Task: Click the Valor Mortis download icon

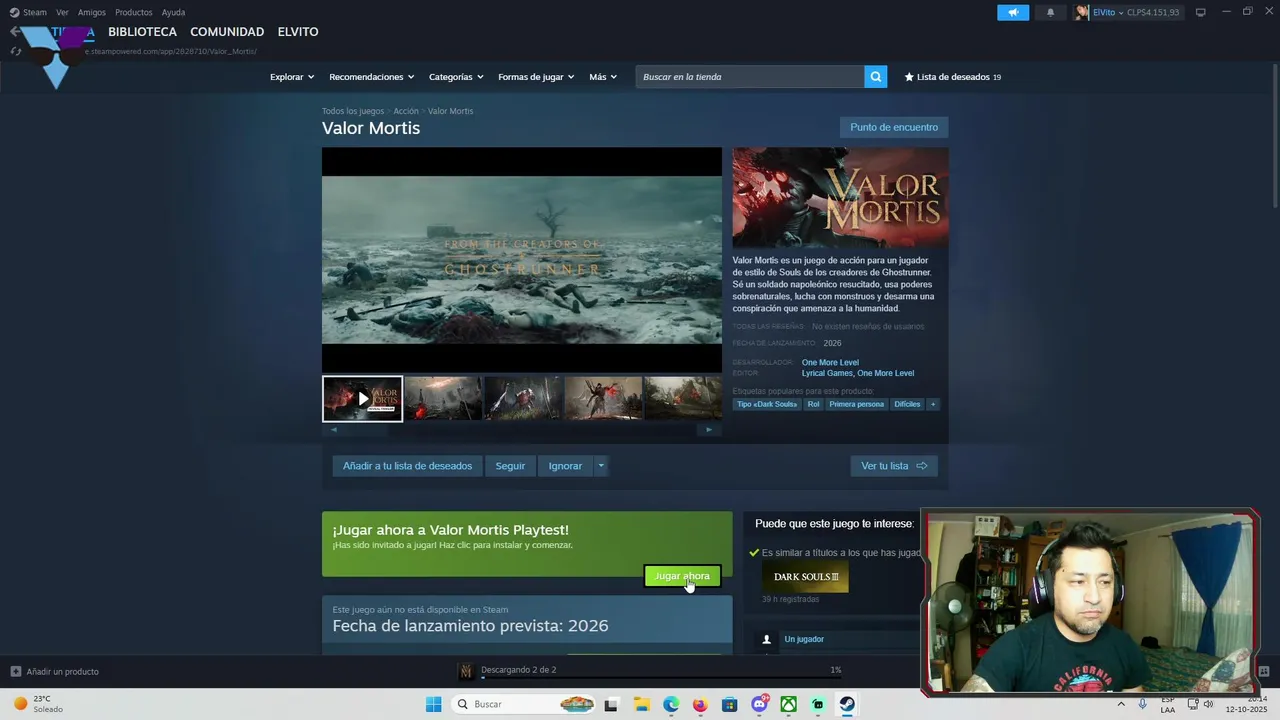Action: pos(465,671)
